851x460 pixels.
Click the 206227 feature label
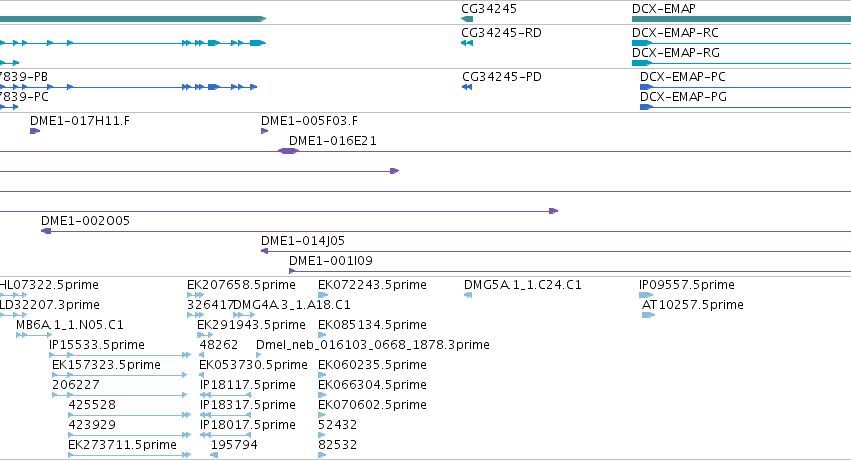click(x=75, y=385)
